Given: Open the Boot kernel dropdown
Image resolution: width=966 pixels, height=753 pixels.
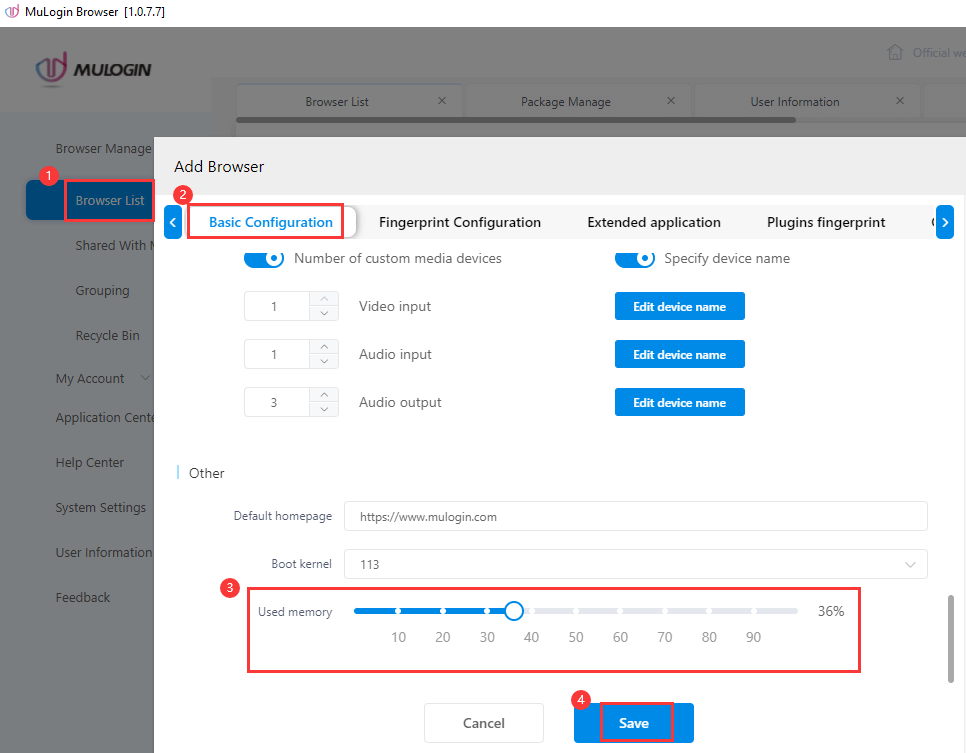Looking at the screenshot, I should click(635, 564).
